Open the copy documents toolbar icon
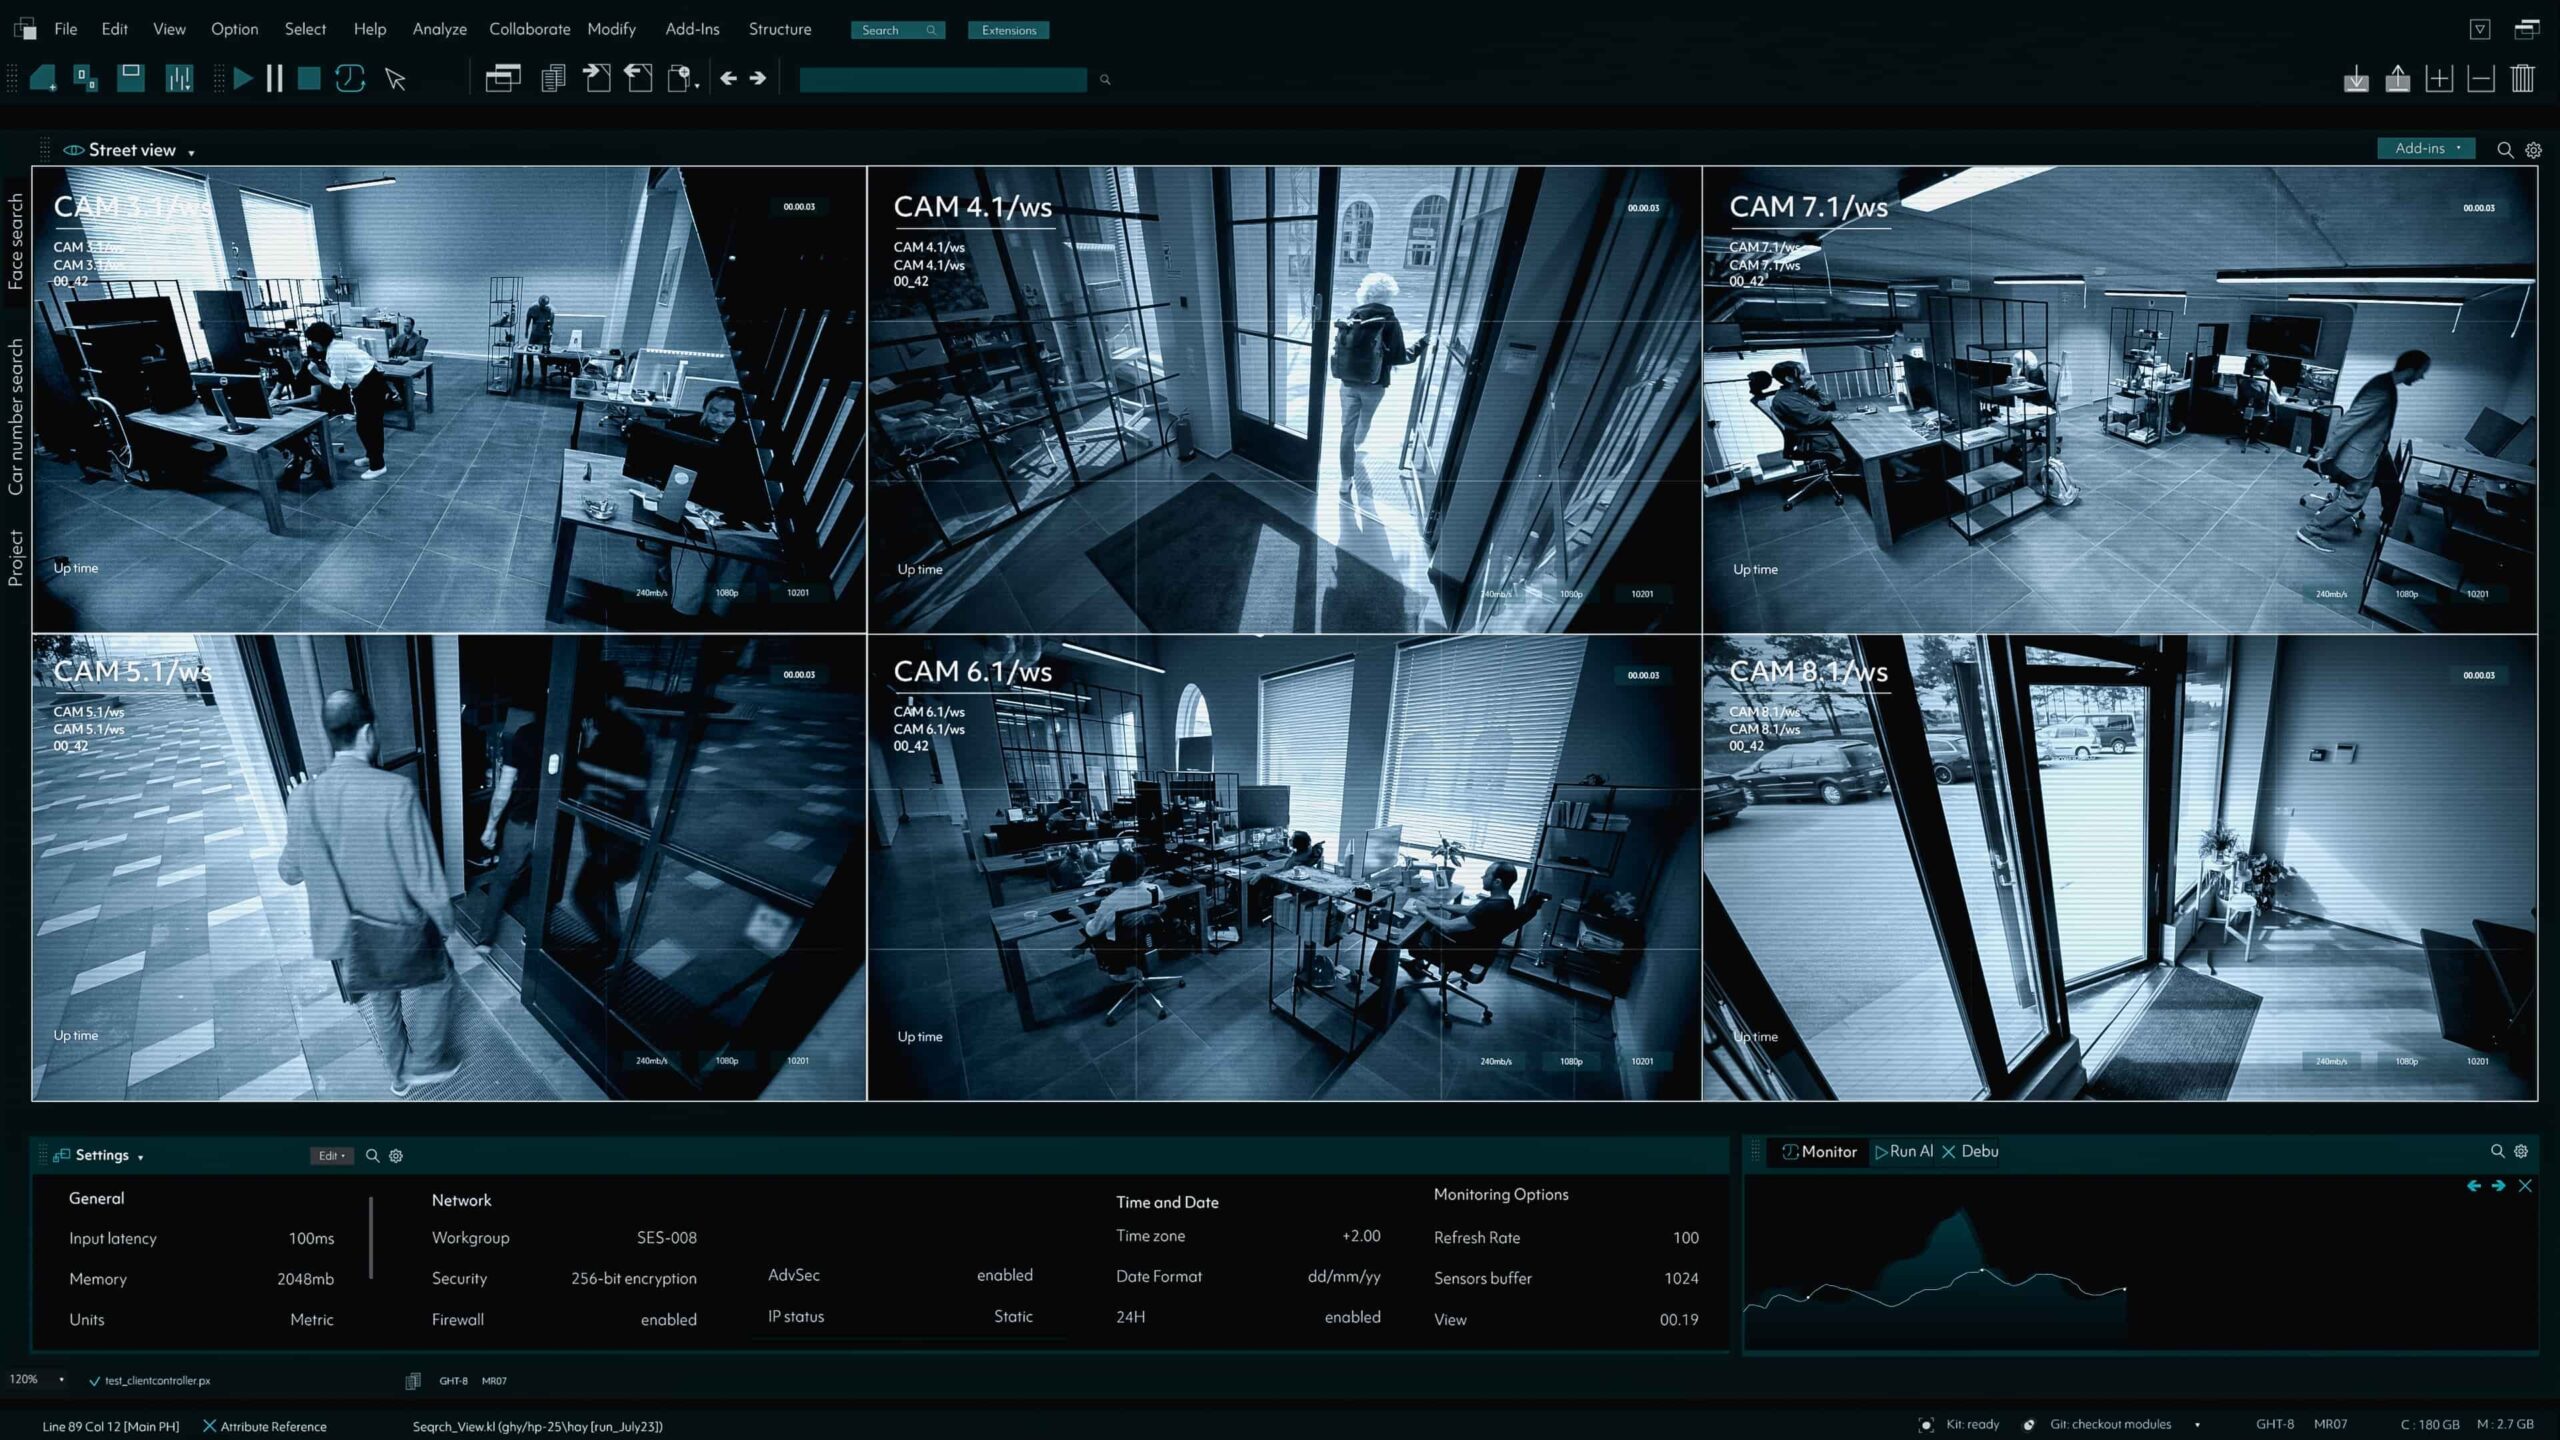 (551, 78)
